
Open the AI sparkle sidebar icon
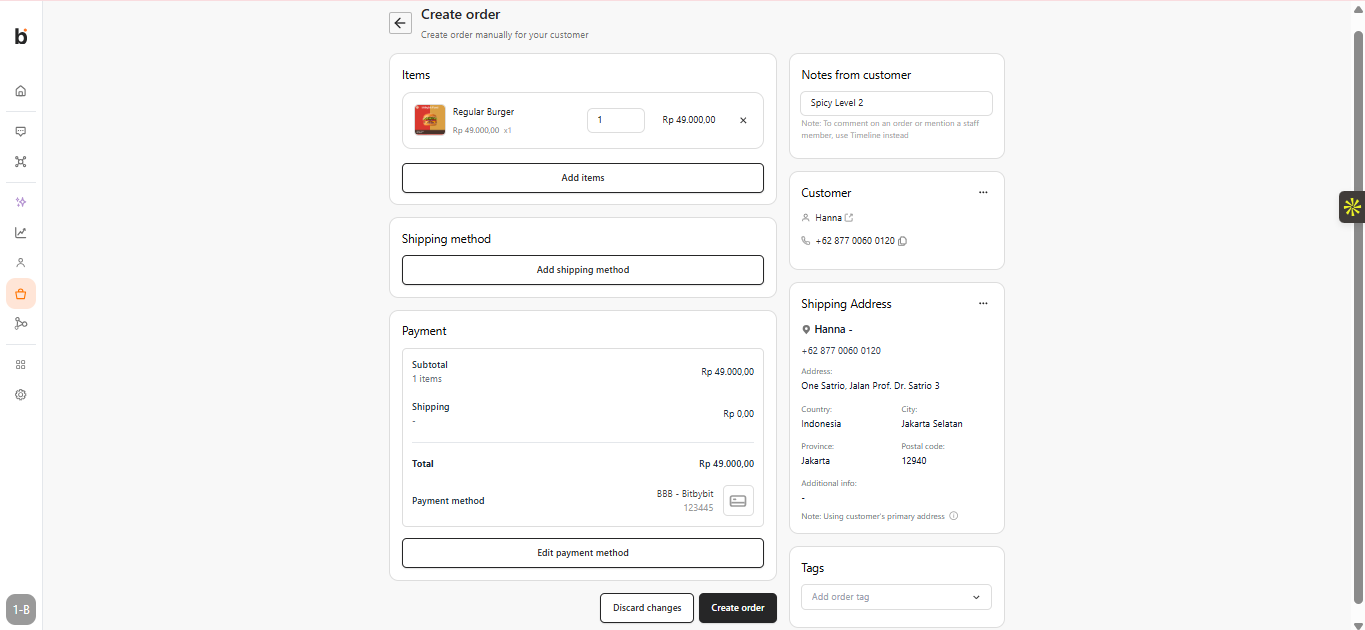tap(20, 202)
